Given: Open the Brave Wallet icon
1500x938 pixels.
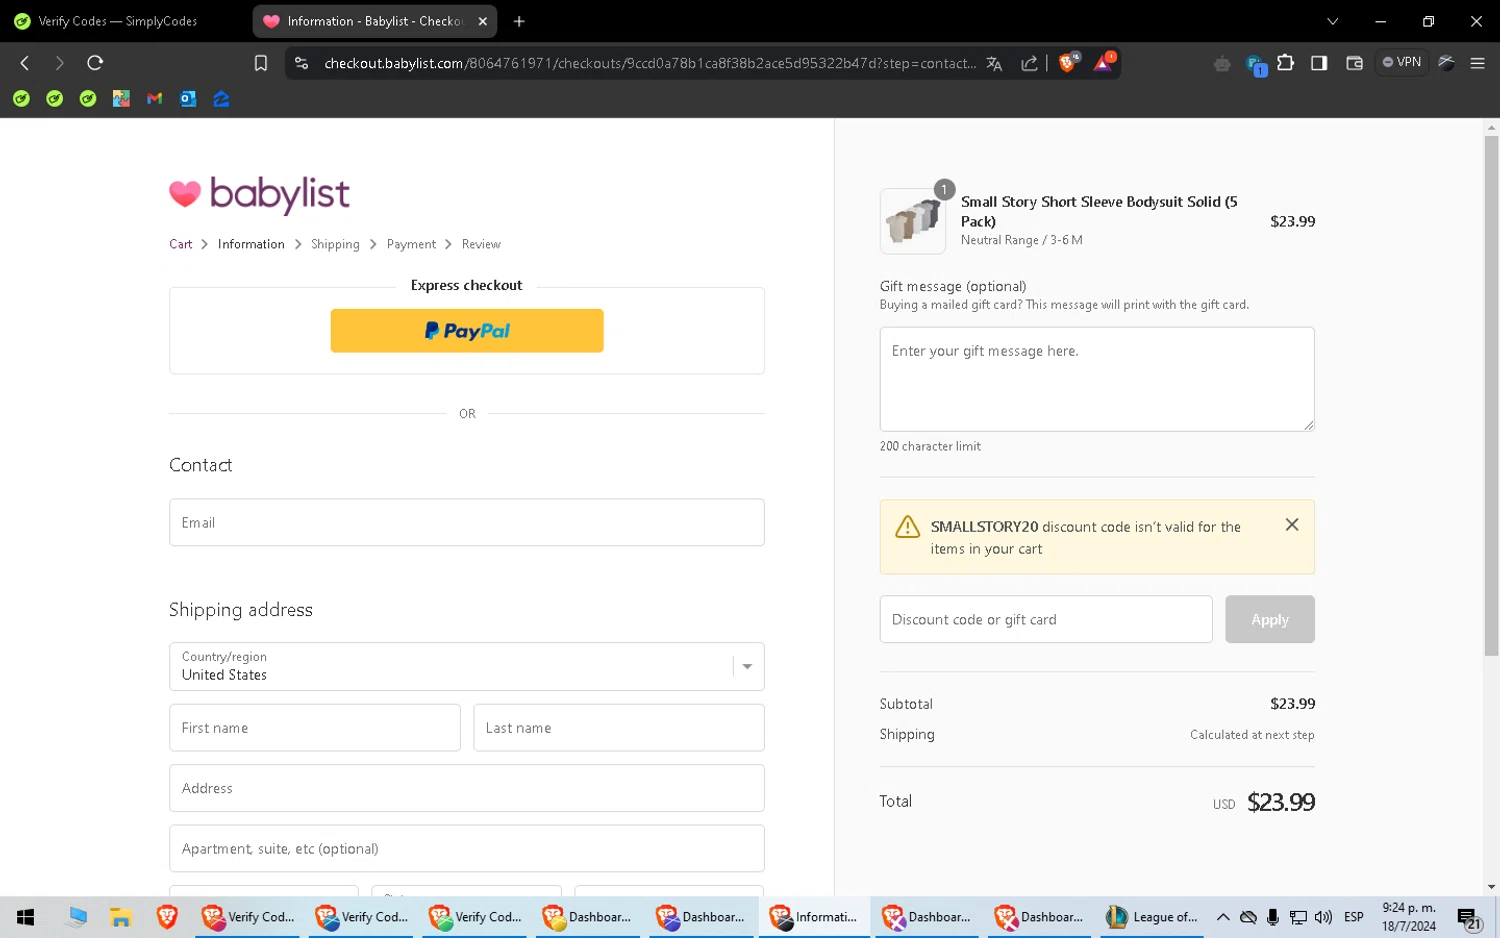Looking at the screenshot, I should pyautogui.click(x=1354, y=63).
